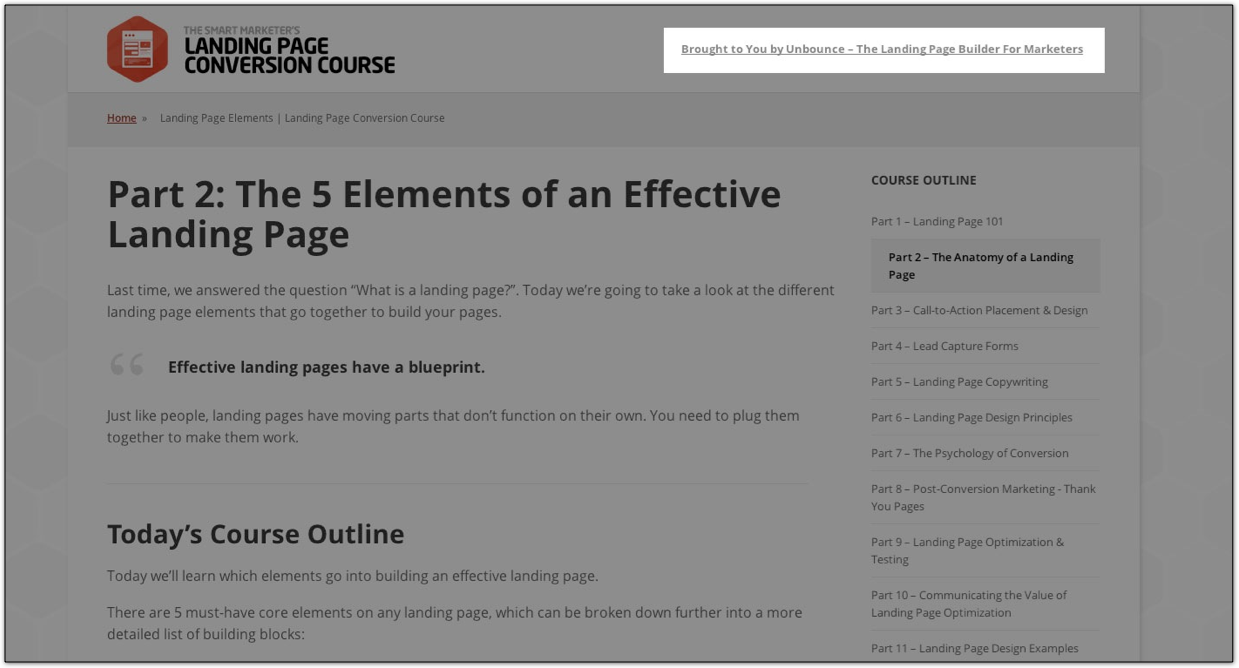Image resolution: width=1239 pixels, height=668 pixels.
Task: Open Part 10 – Communicating the Value of Optimization
Action: pos(968,603)
